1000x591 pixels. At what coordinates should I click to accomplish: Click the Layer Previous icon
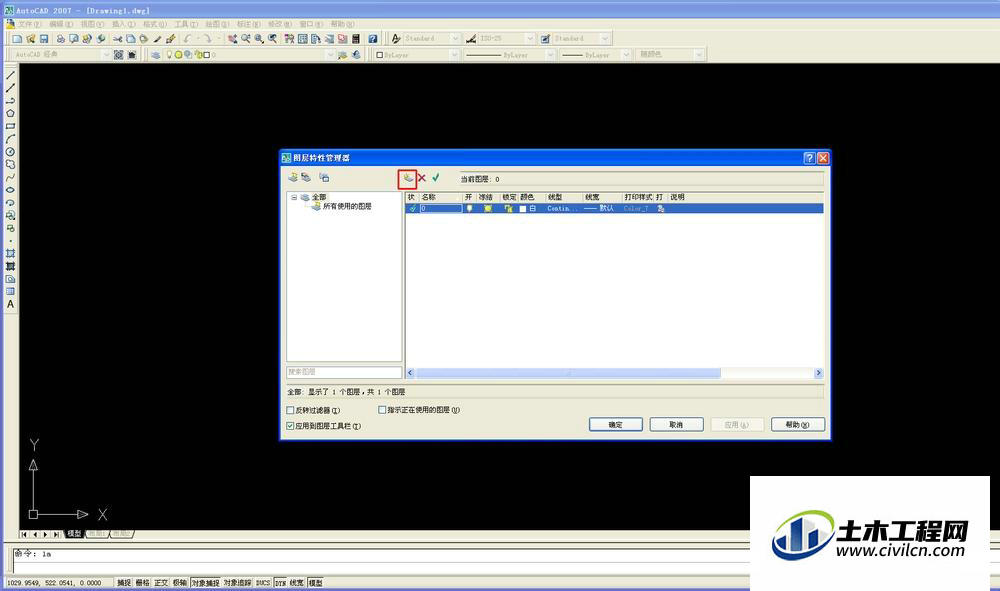[356, 55]
